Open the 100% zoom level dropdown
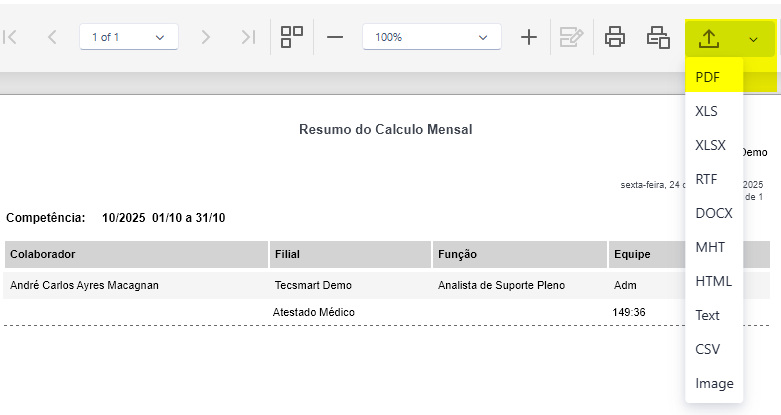 tap(431, 37)
